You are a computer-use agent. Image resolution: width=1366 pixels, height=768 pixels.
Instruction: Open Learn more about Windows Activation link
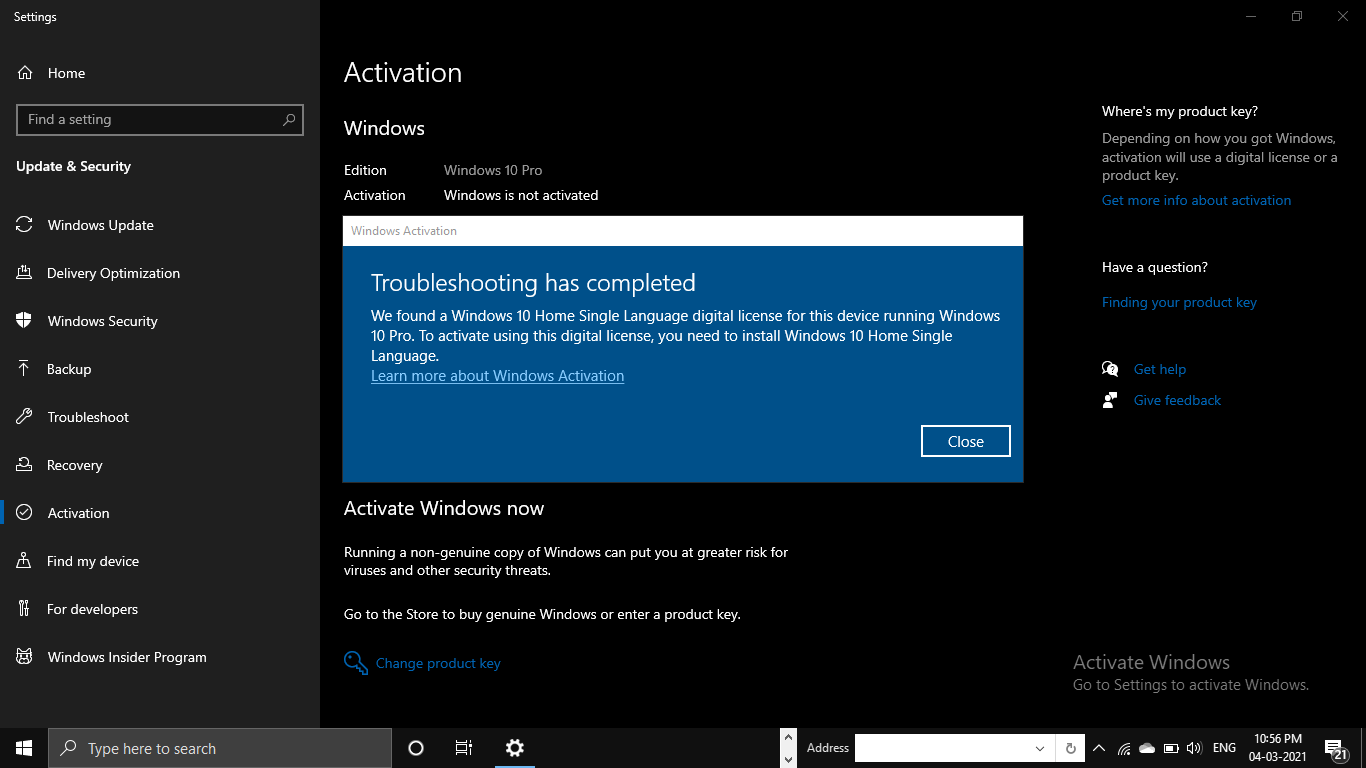coord(497,376)
